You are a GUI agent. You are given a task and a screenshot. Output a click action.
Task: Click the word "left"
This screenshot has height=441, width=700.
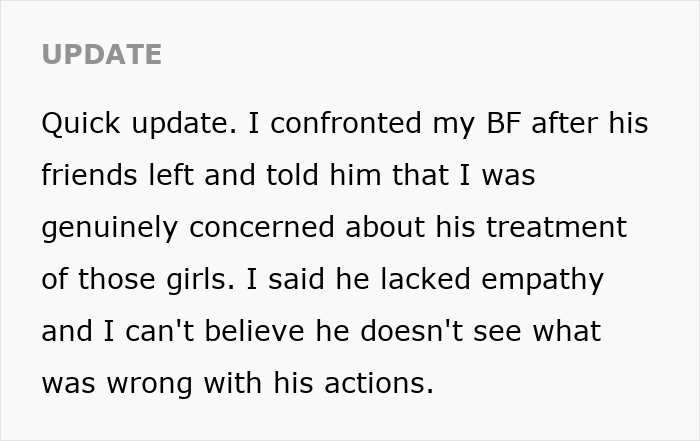(170, 175)
